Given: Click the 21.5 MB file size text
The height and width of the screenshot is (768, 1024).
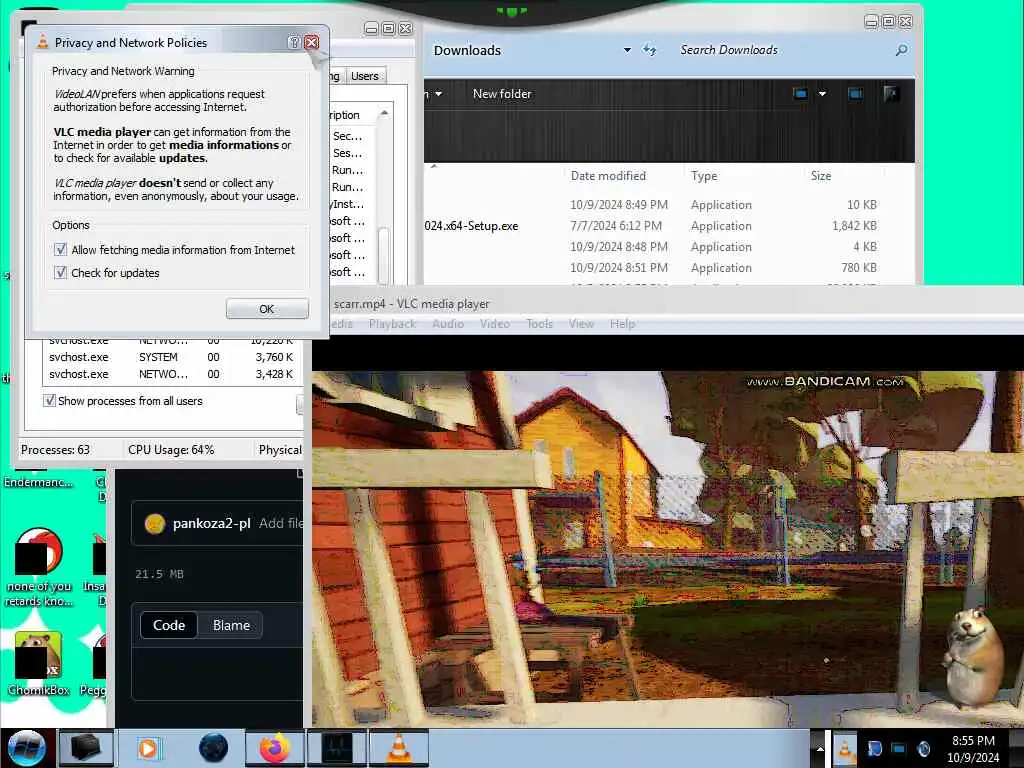Looking at the screenshot, I should [159, 574].
